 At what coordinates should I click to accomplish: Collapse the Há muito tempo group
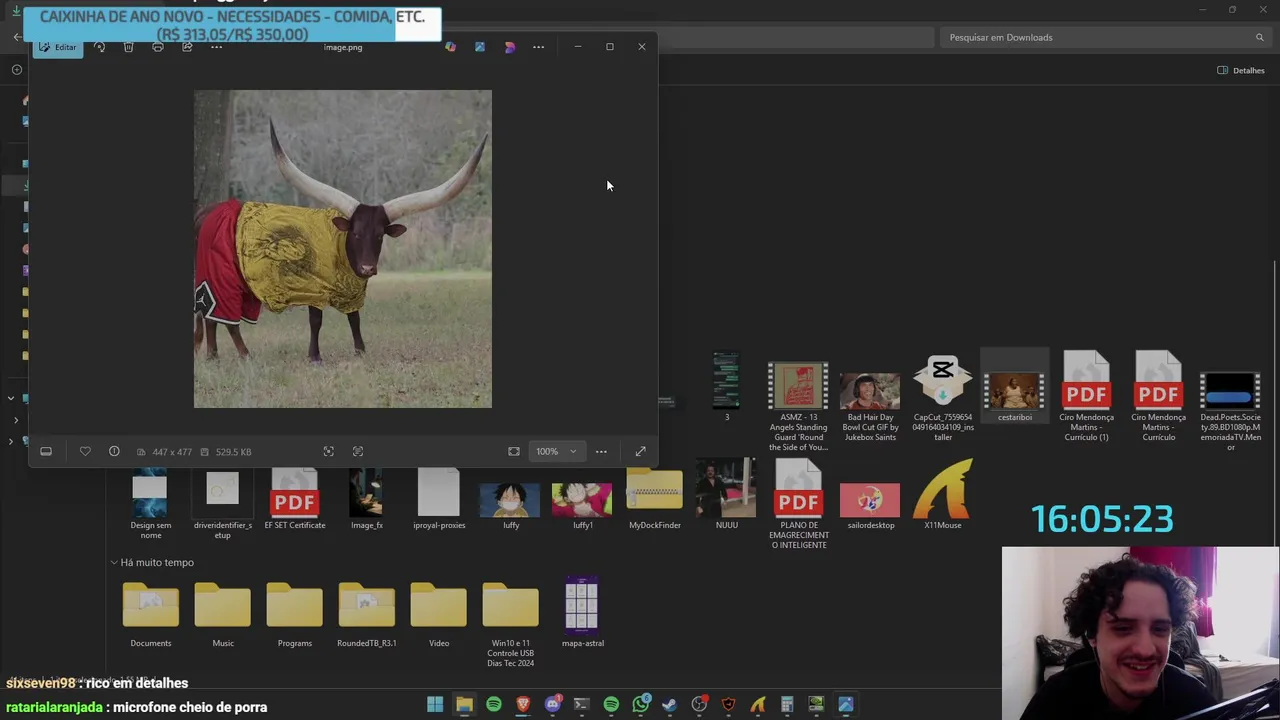coord(114,563)
